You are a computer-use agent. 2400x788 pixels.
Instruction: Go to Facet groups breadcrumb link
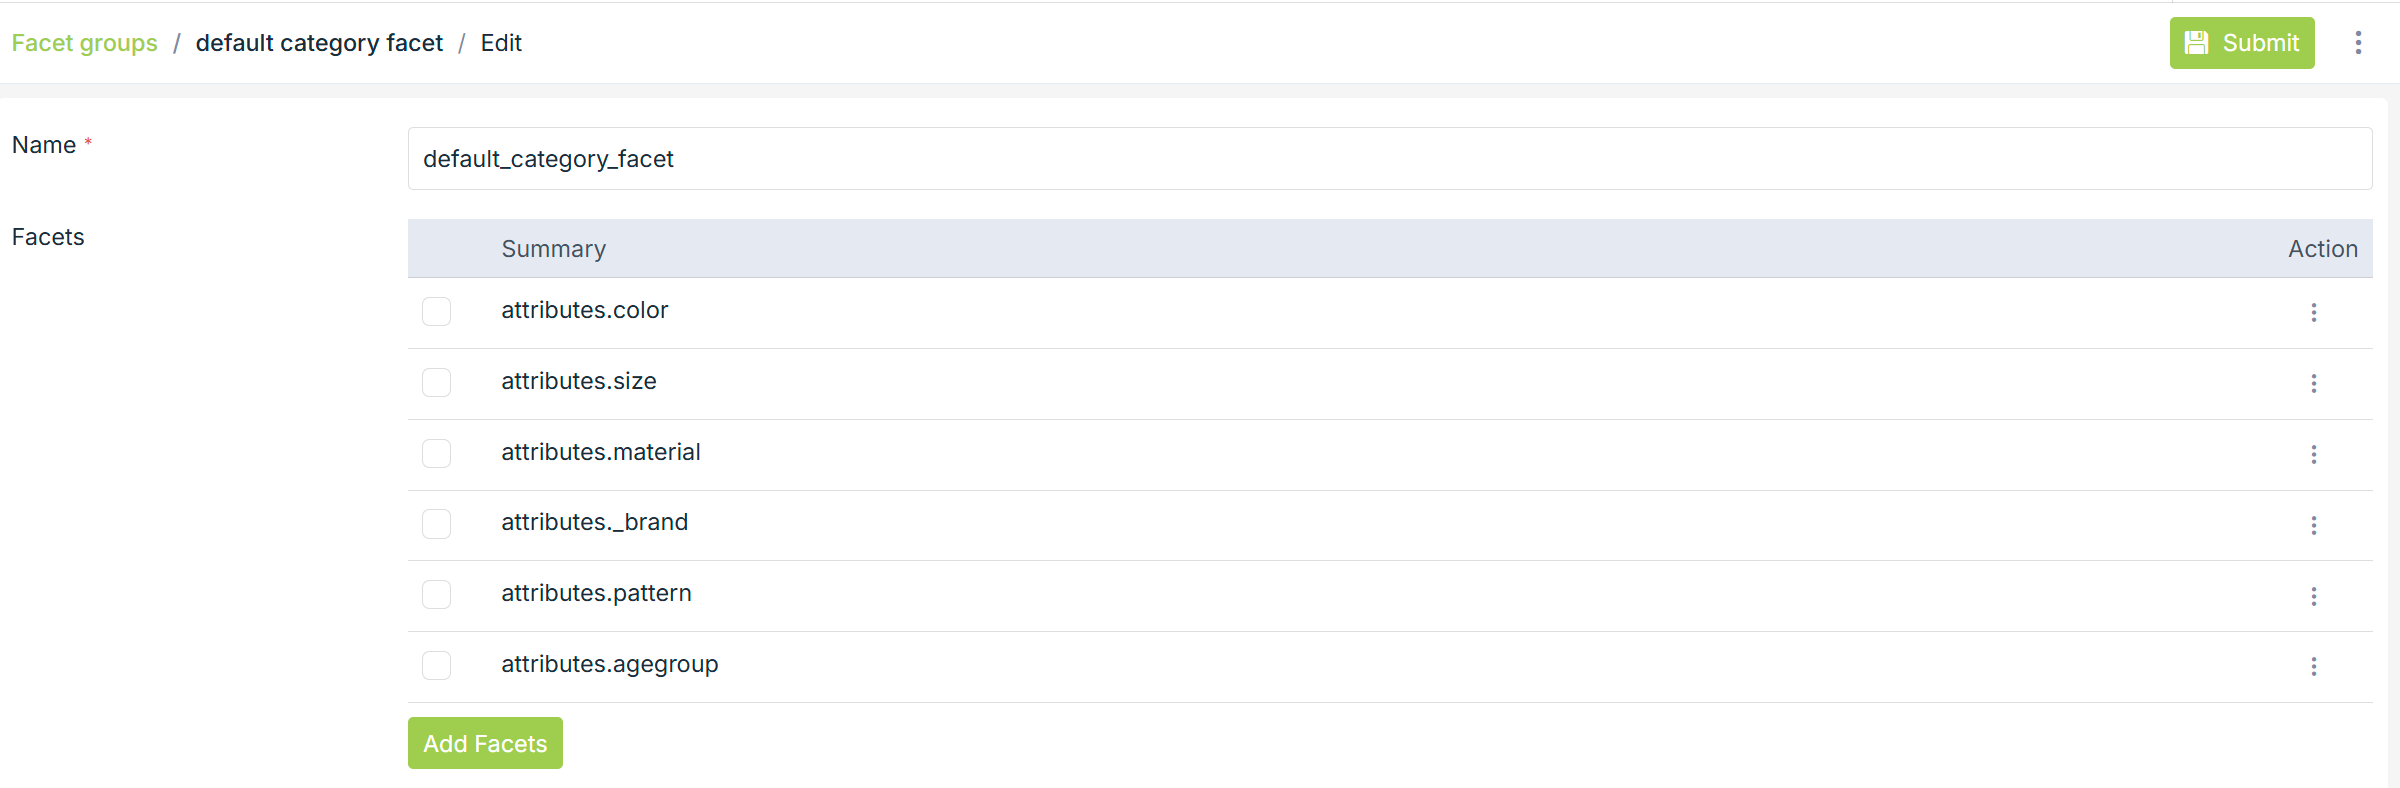tap(85, 43)
